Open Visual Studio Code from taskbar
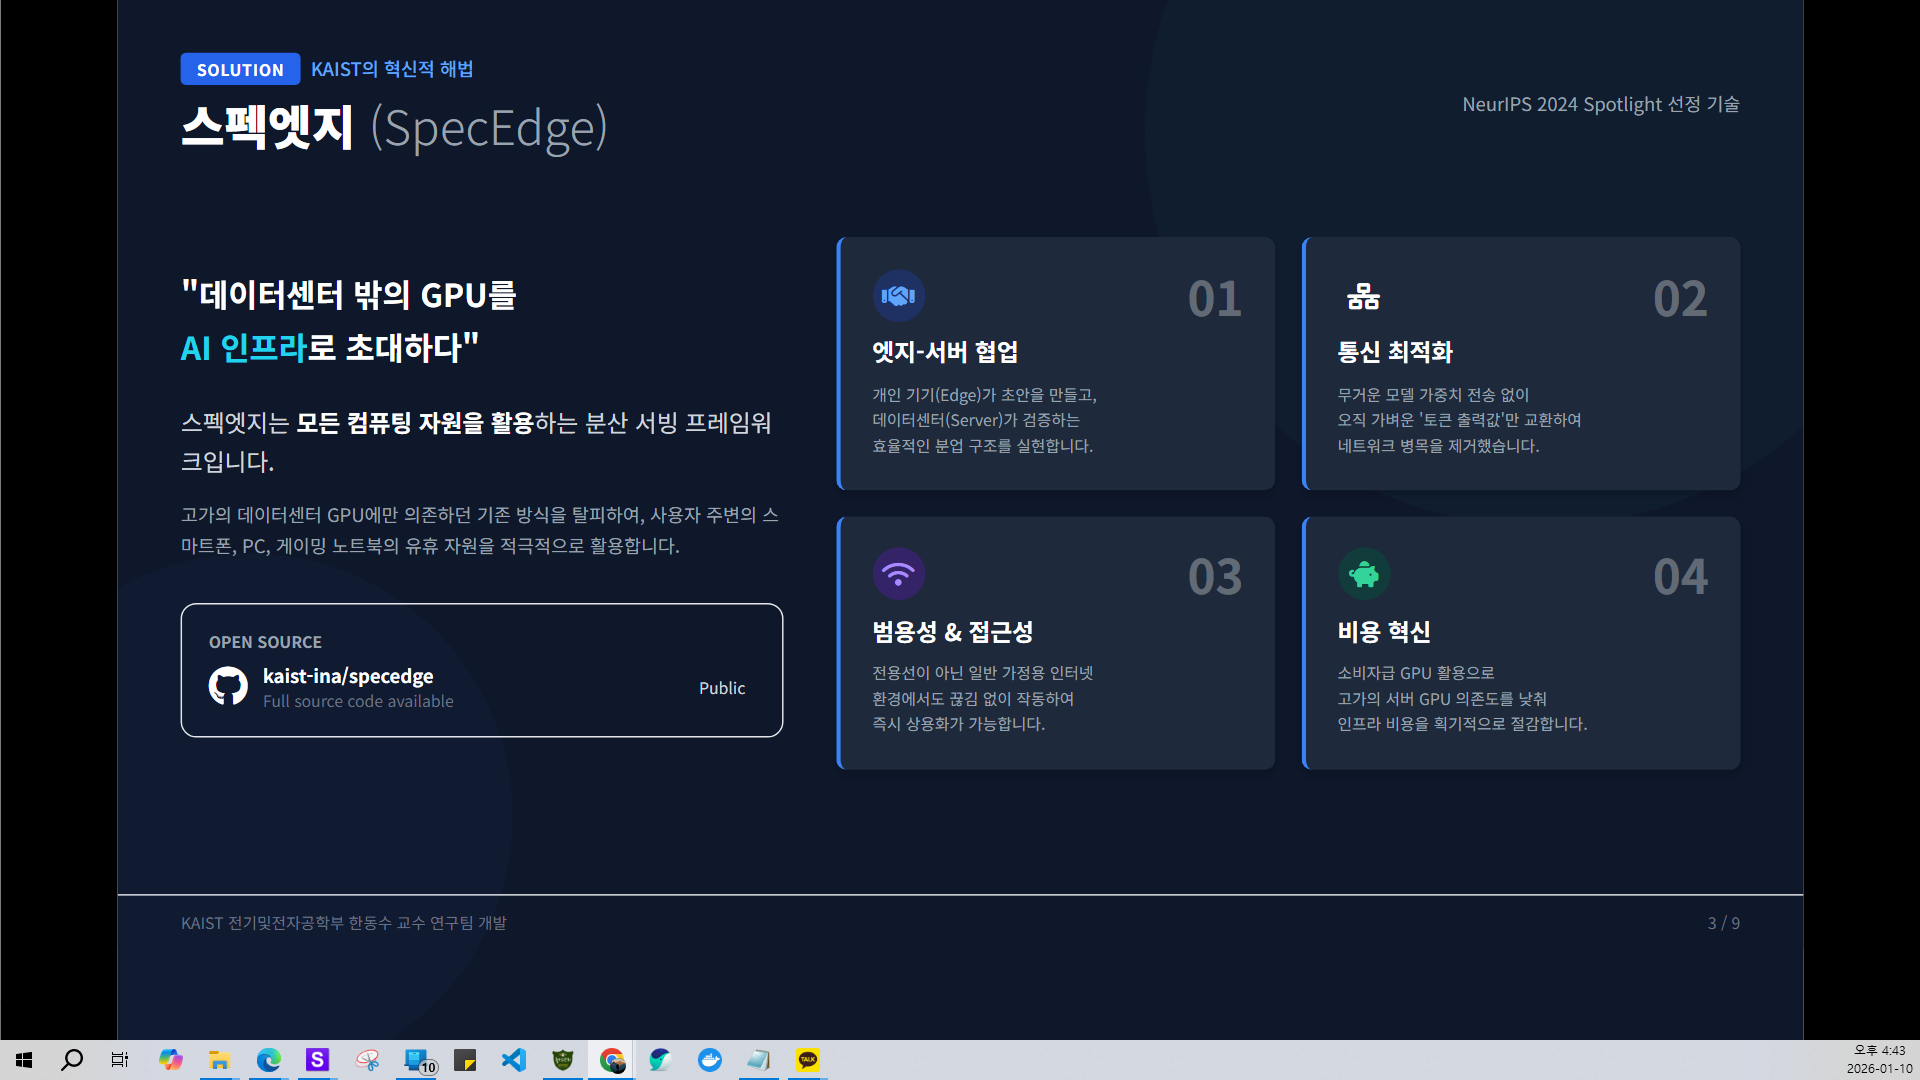This screenshot has width=1920, height=1080. (514, 1060)
